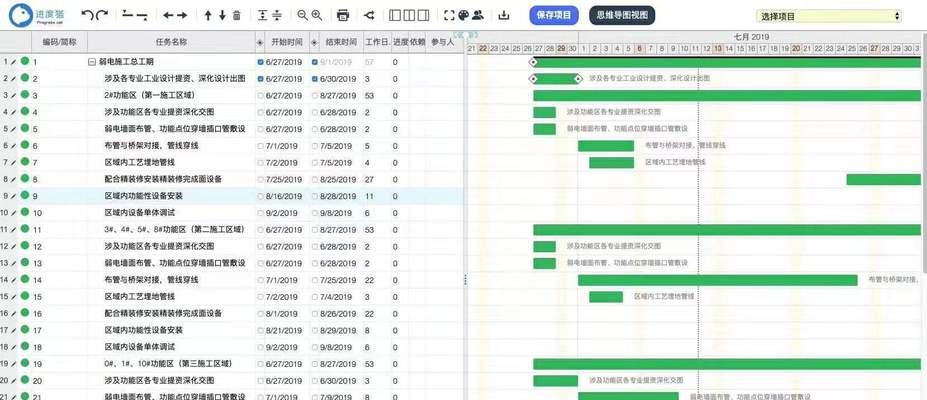This screenshot has width=927, height=400.
Task: Click the green status dot on row 9
Action: click(x=24, y=195)
